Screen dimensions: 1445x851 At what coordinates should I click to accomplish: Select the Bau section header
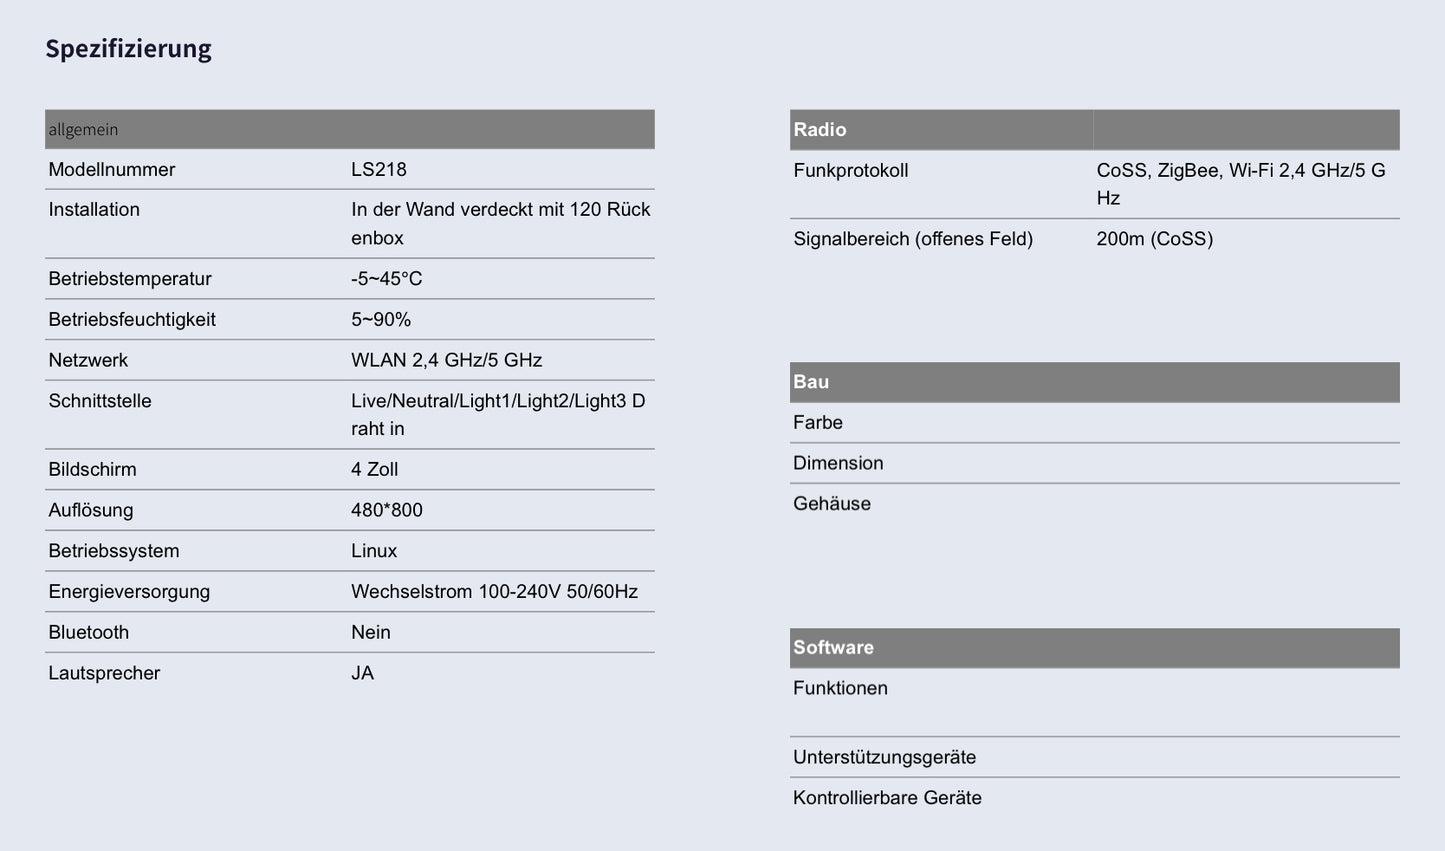pos(811,382)
